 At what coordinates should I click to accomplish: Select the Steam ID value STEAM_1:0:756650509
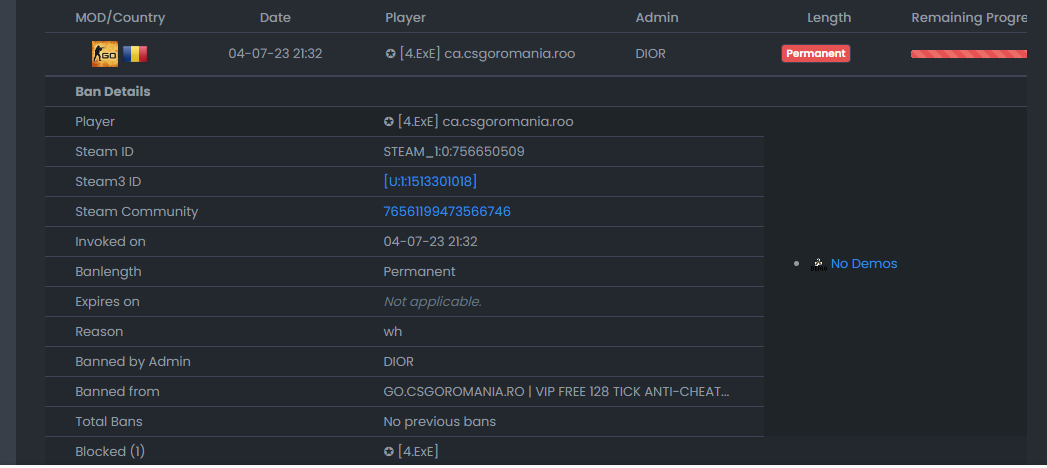[x=454, y=152]
